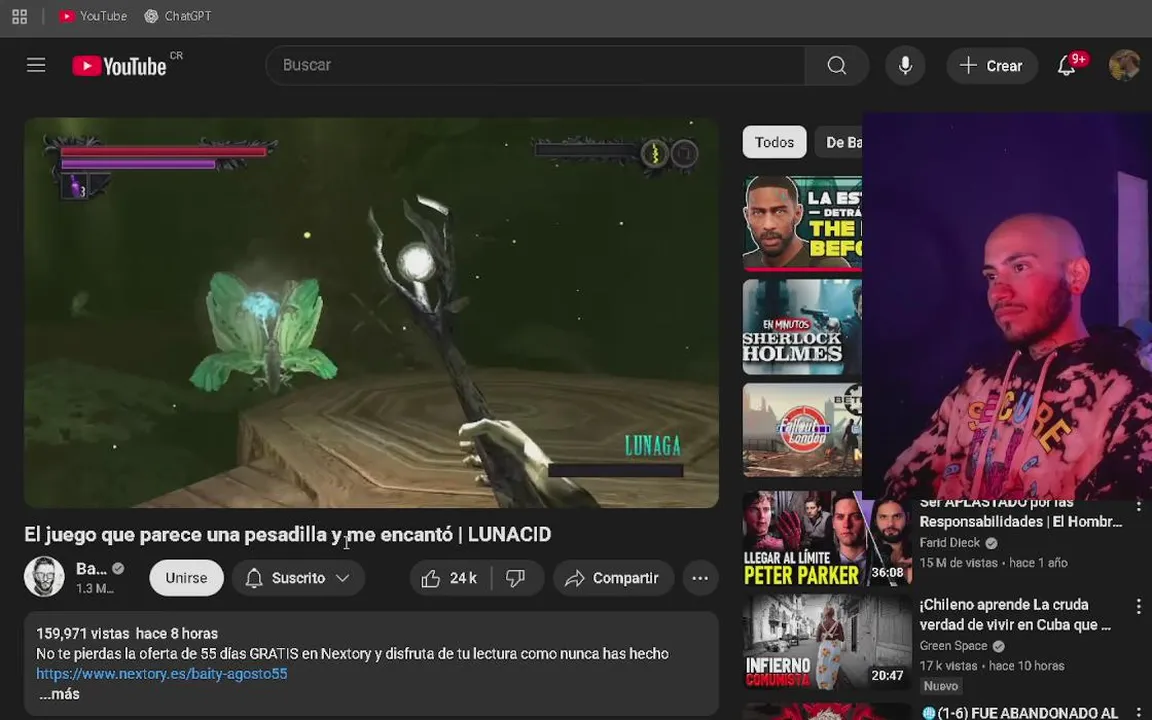Expand description with ...más
Image resolution: width=1152 pixels, height=720 pixels.
[x=59, y=694]
